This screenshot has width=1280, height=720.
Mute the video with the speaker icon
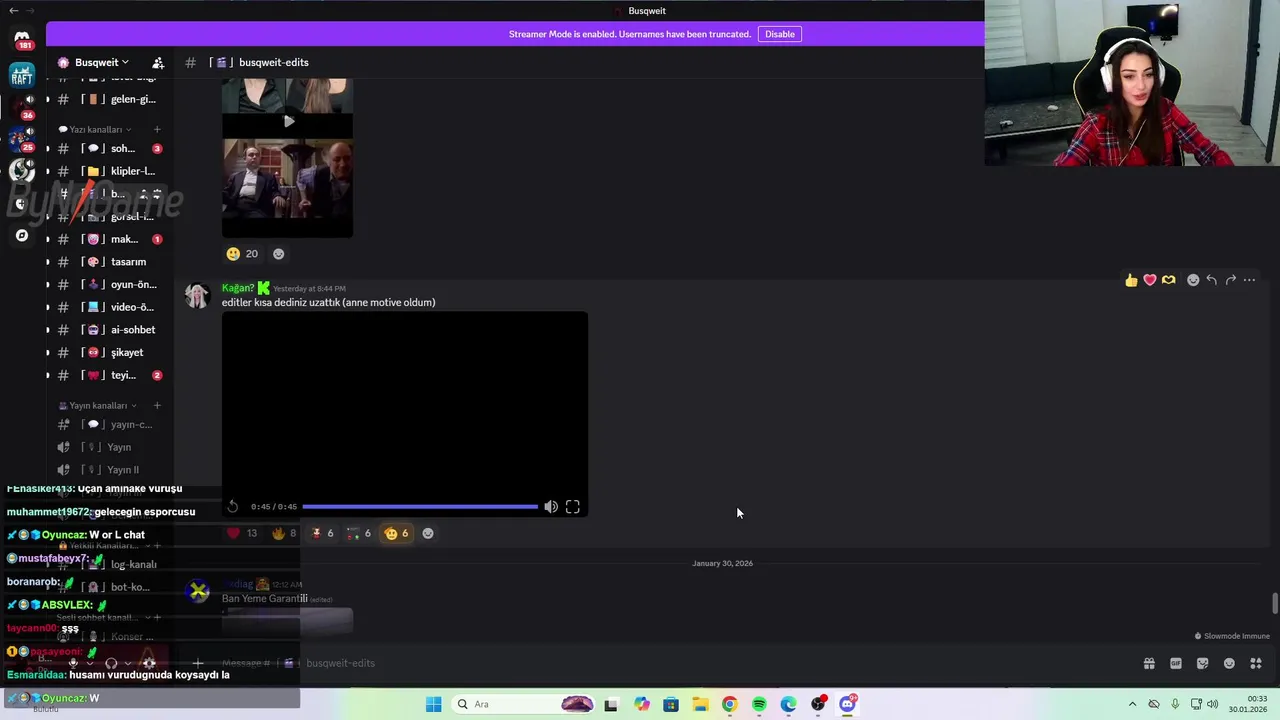point(551,507)
